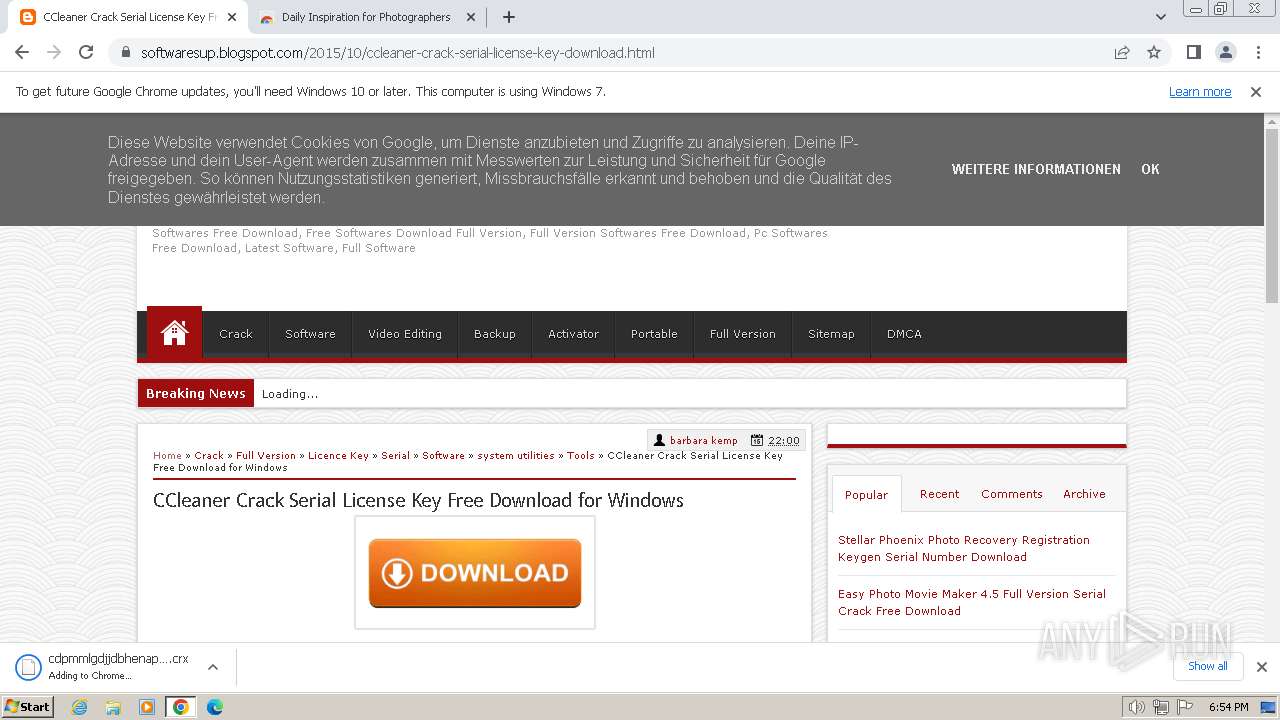The image size is (1280, 720).
Task: Open the DMCA menu item
Action: [904, 334]
